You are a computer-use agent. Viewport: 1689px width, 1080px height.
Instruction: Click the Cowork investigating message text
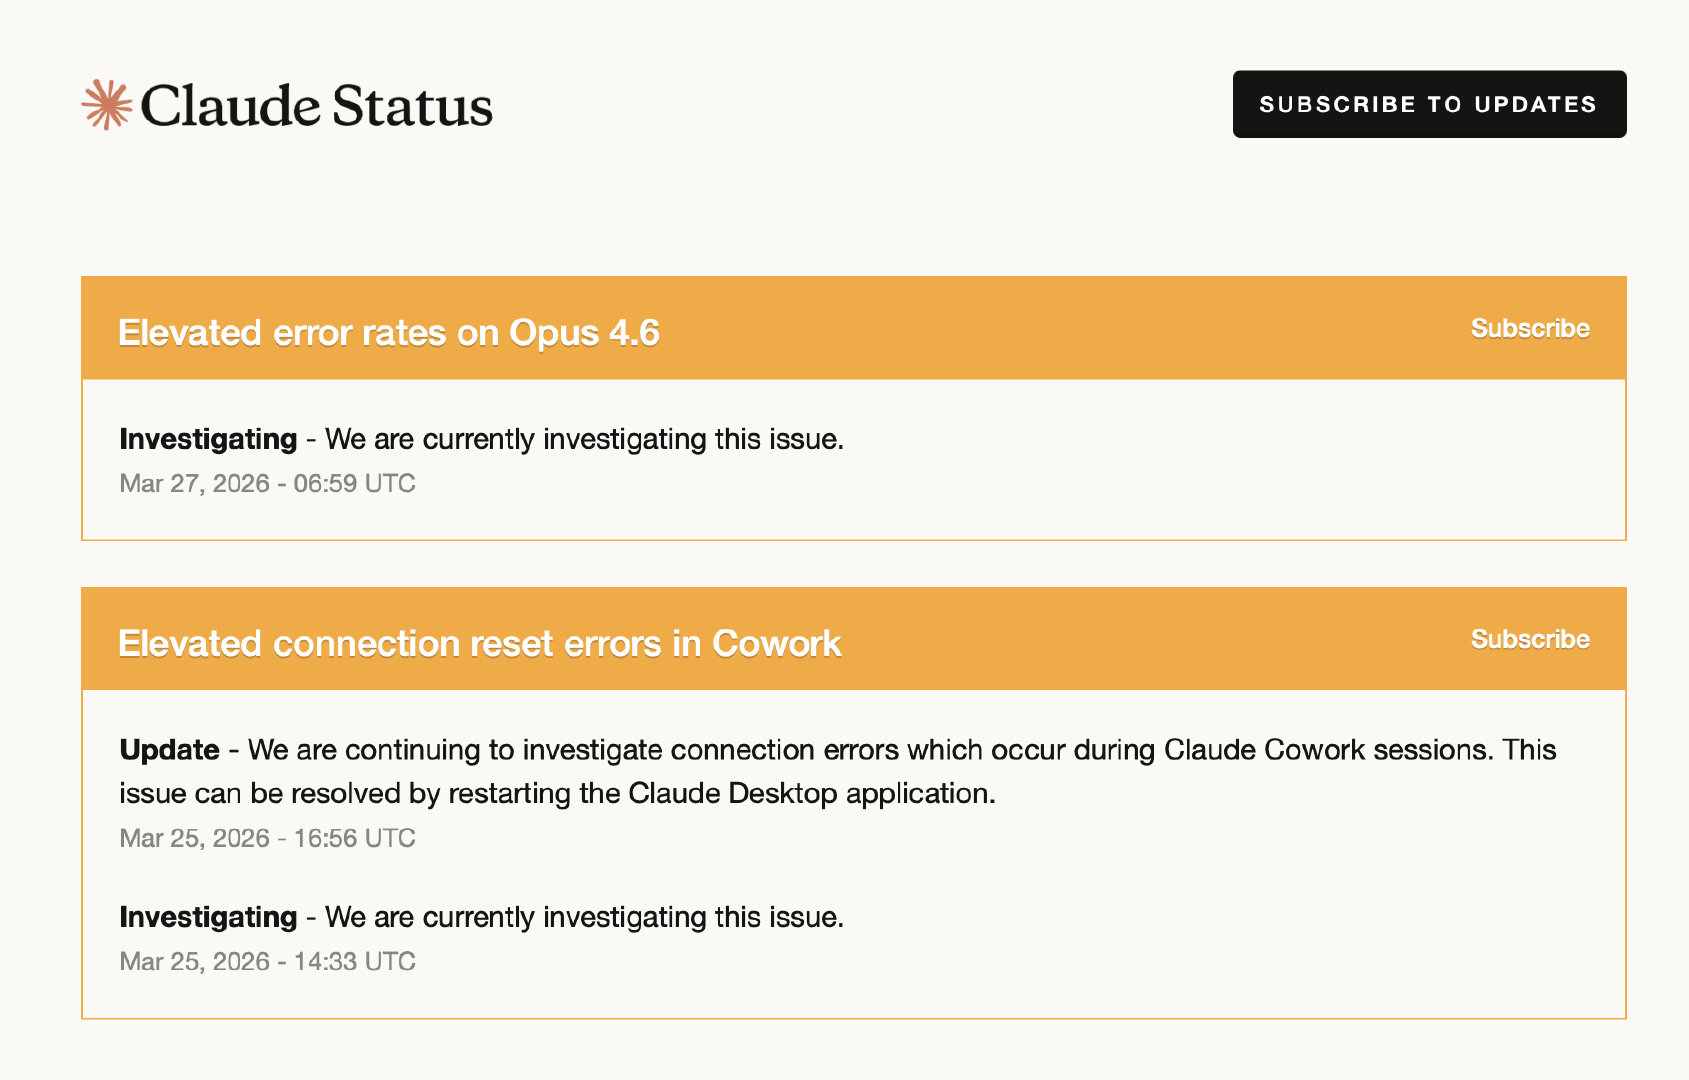point(584,917)
